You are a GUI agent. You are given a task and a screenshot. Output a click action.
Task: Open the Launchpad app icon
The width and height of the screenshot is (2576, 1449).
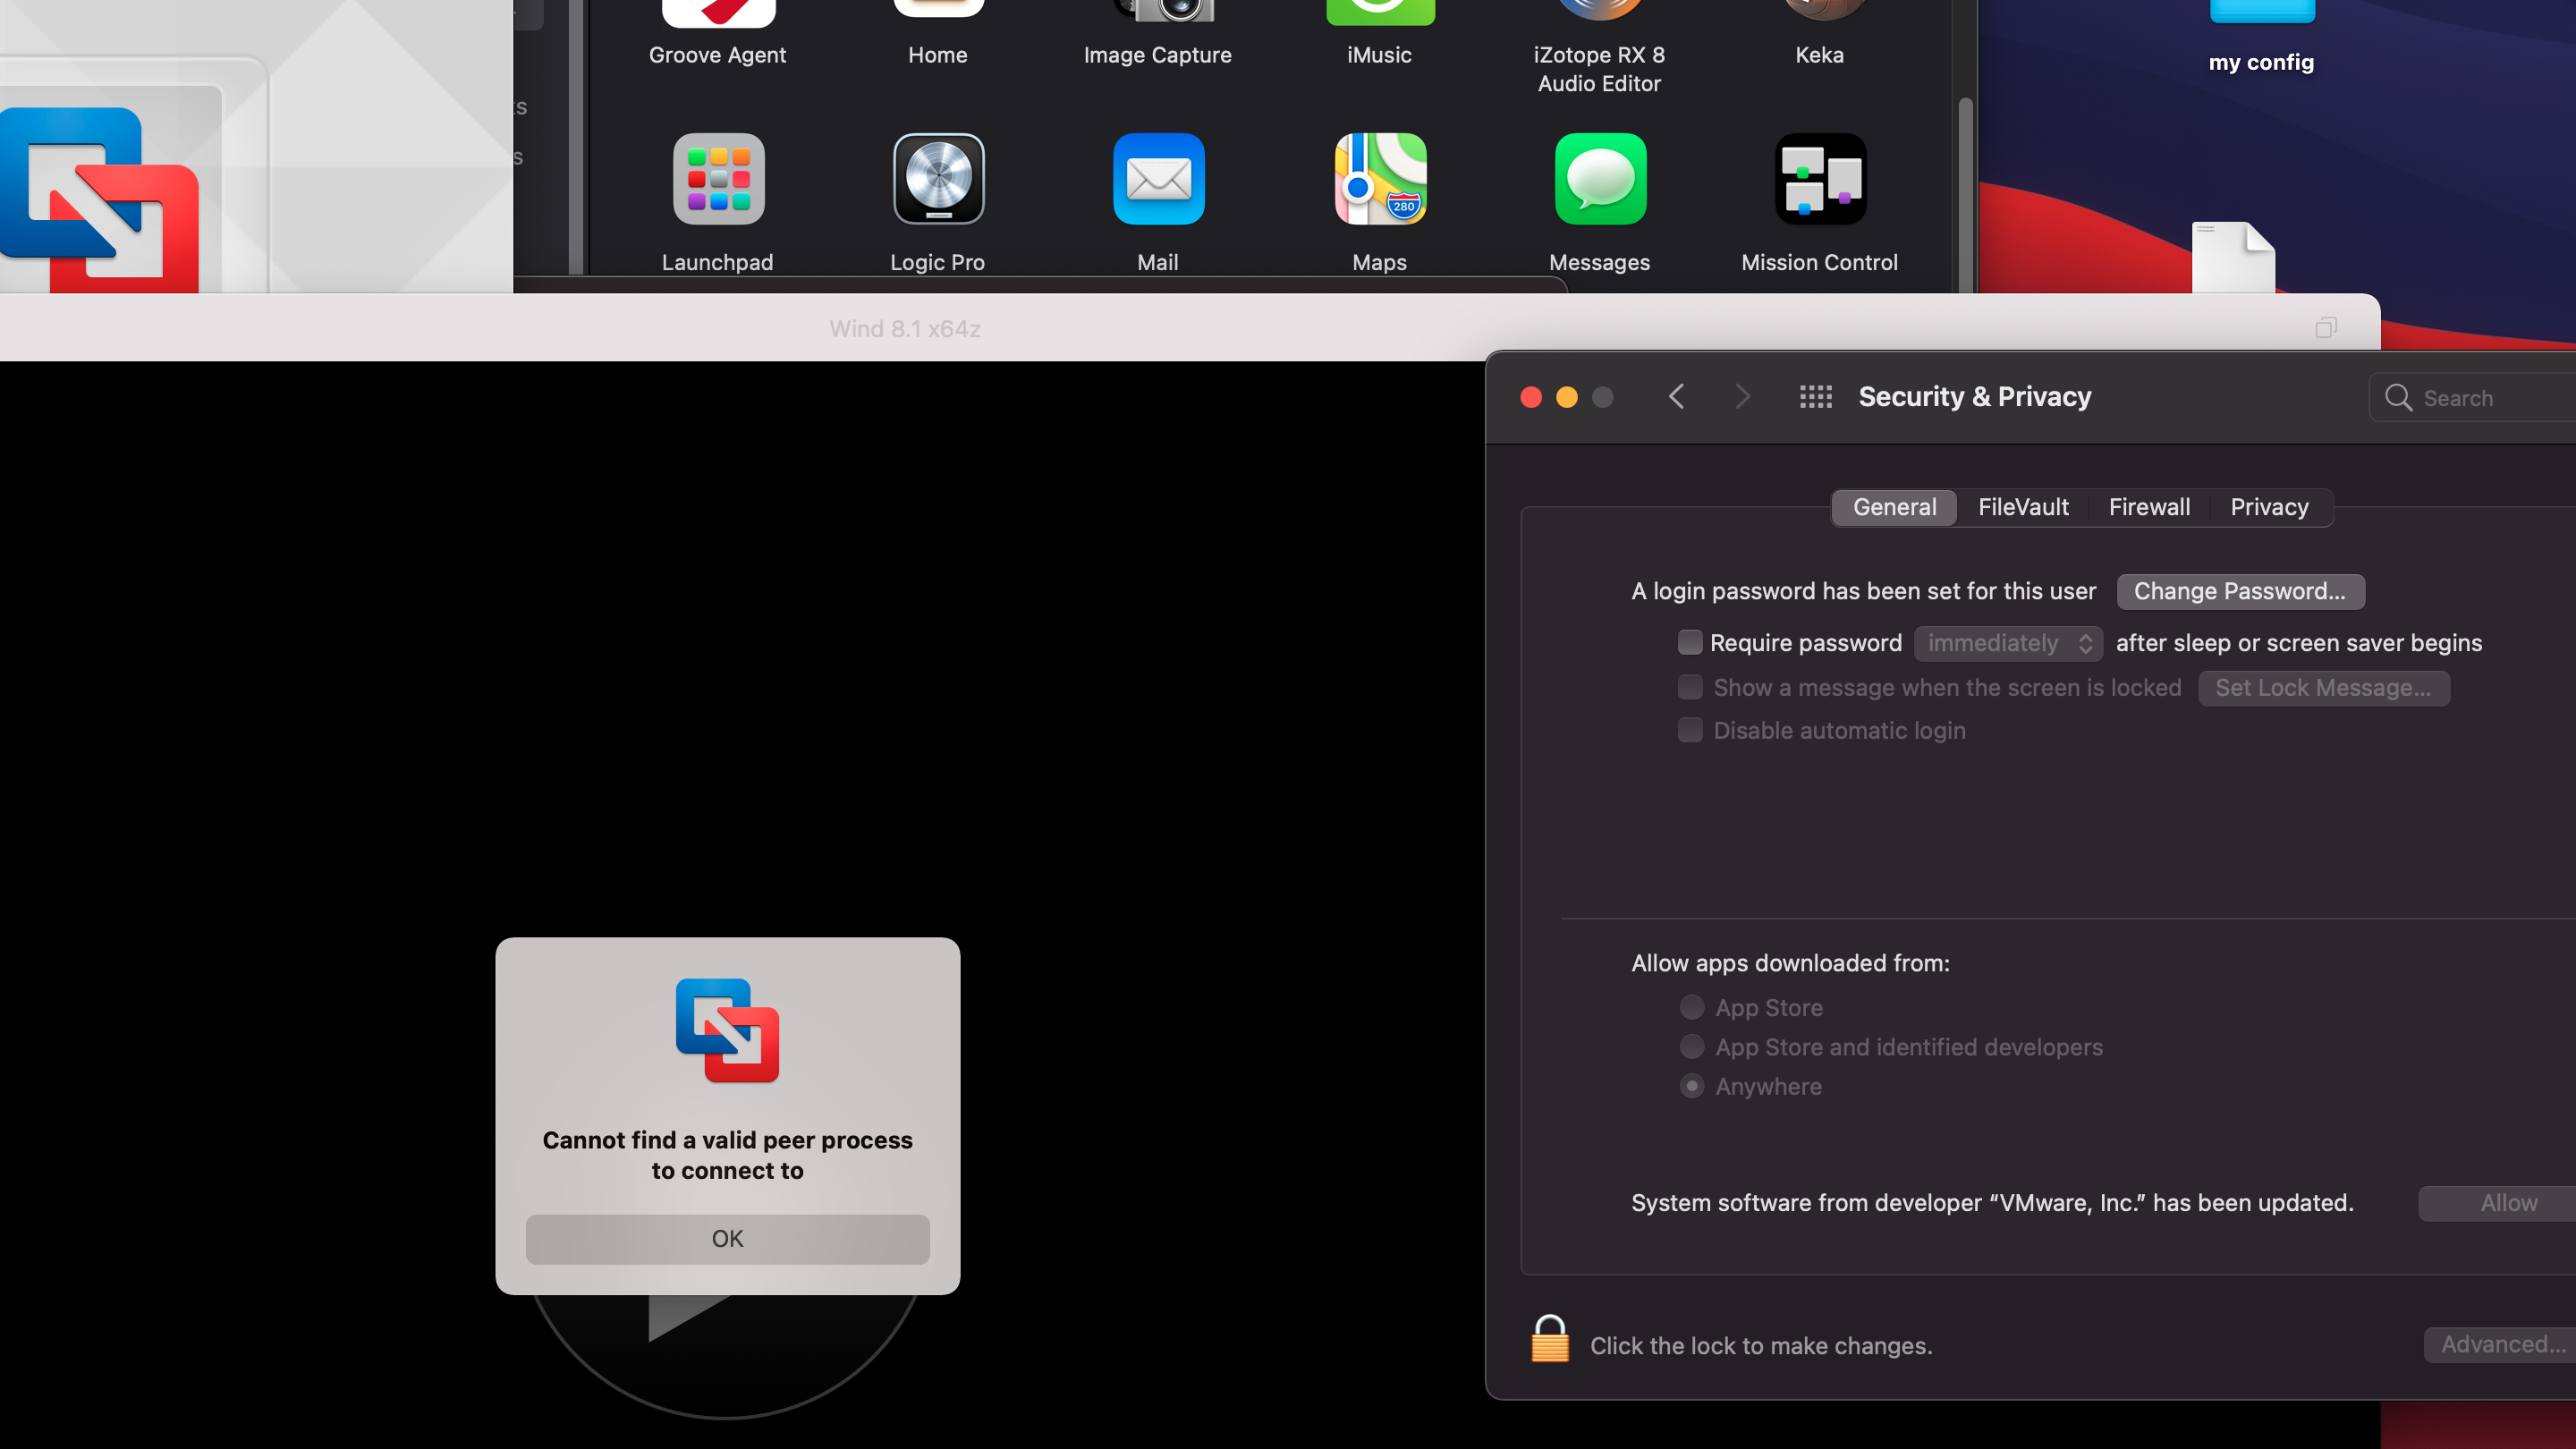coord(718,180)
